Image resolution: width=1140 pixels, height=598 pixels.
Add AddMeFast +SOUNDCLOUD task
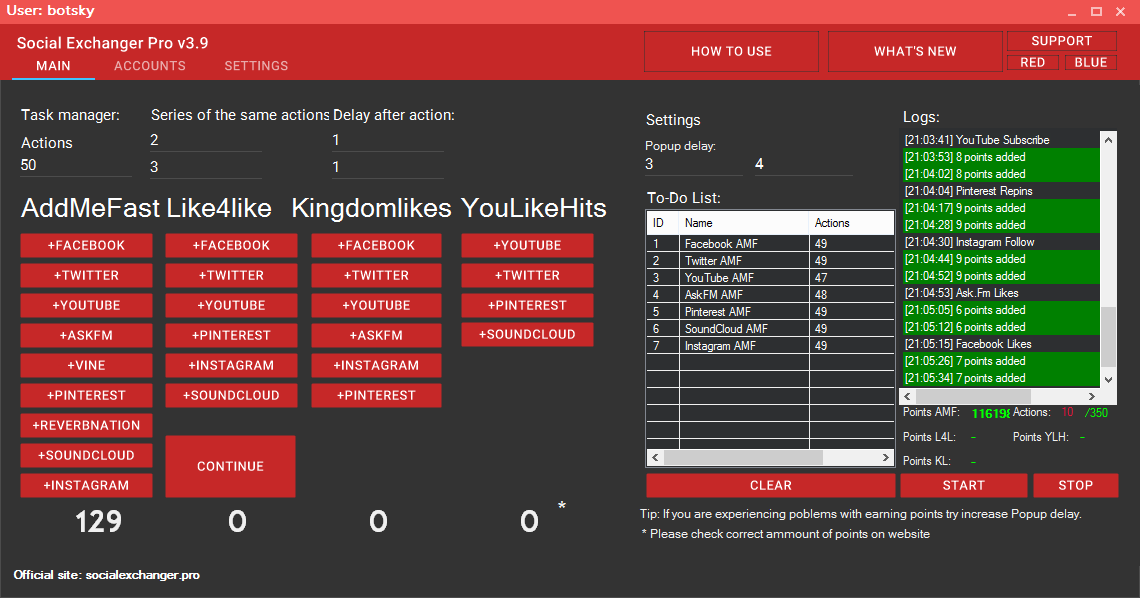87,455
